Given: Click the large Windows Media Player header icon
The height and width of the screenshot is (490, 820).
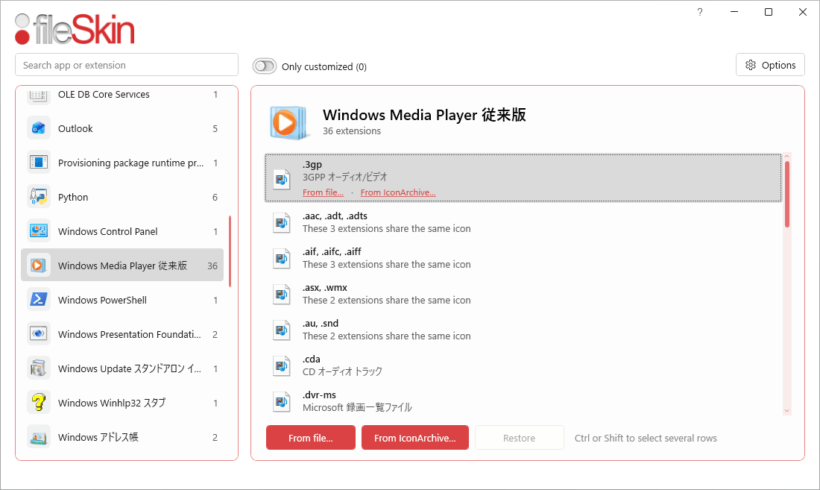Looking at the screenshot, I should pyautogui.click(x=288, y=122).
